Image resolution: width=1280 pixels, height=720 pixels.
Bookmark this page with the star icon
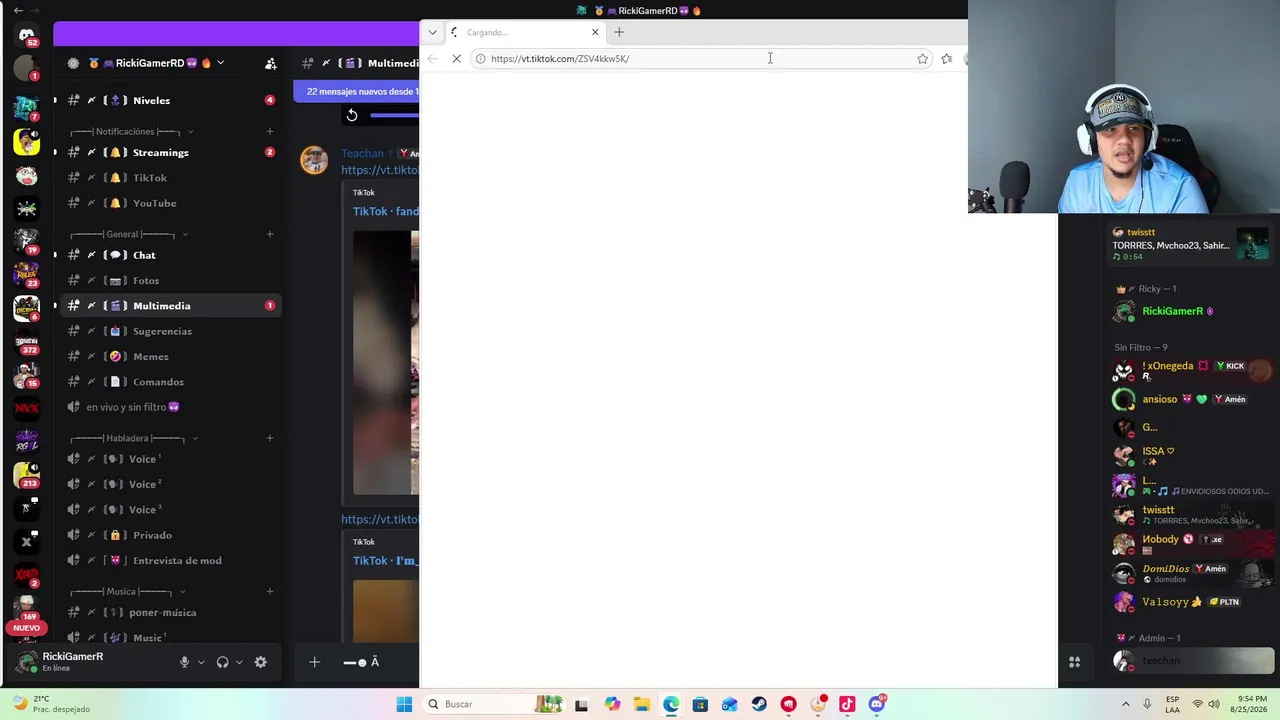pyautogui.click(x=922, y=59)
